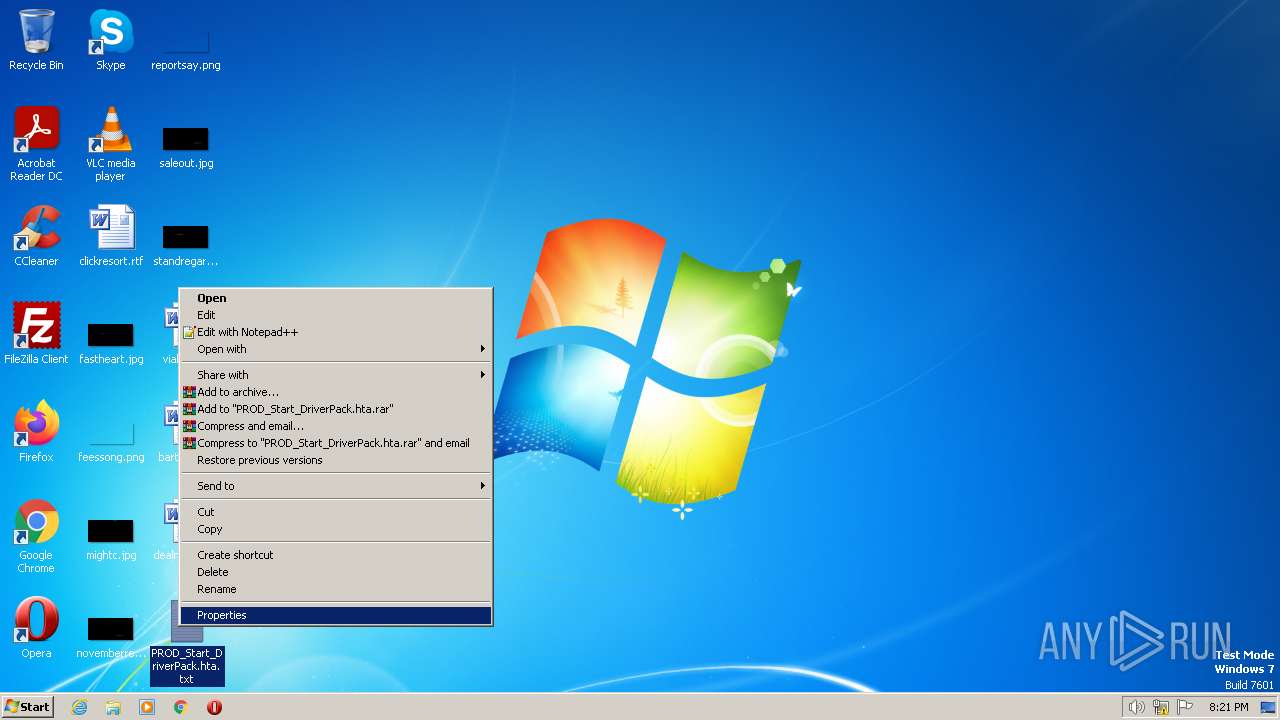Choose Edit in the context menu
Viewport: 1280px width, 720px height.
[x=336, y=315]
